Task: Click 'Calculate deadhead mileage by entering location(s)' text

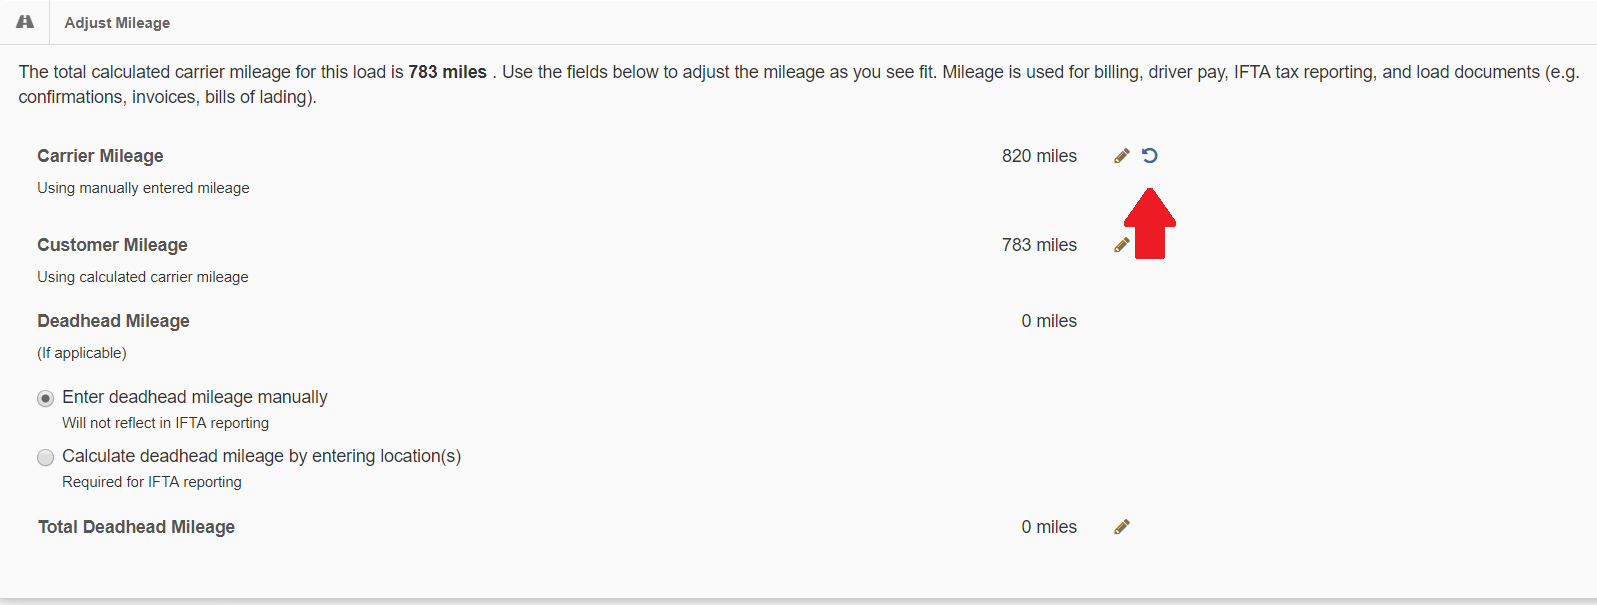Action: coord(261,456)
